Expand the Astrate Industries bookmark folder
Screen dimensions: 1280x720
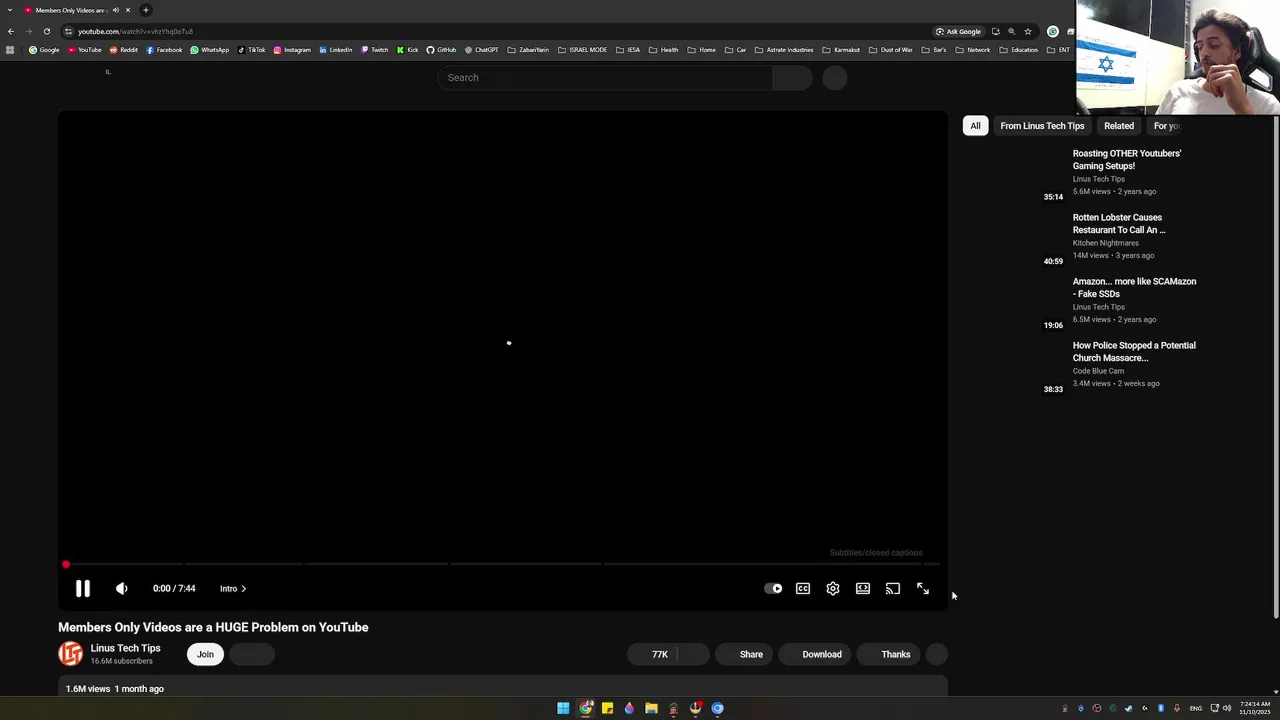click(784, 50)
